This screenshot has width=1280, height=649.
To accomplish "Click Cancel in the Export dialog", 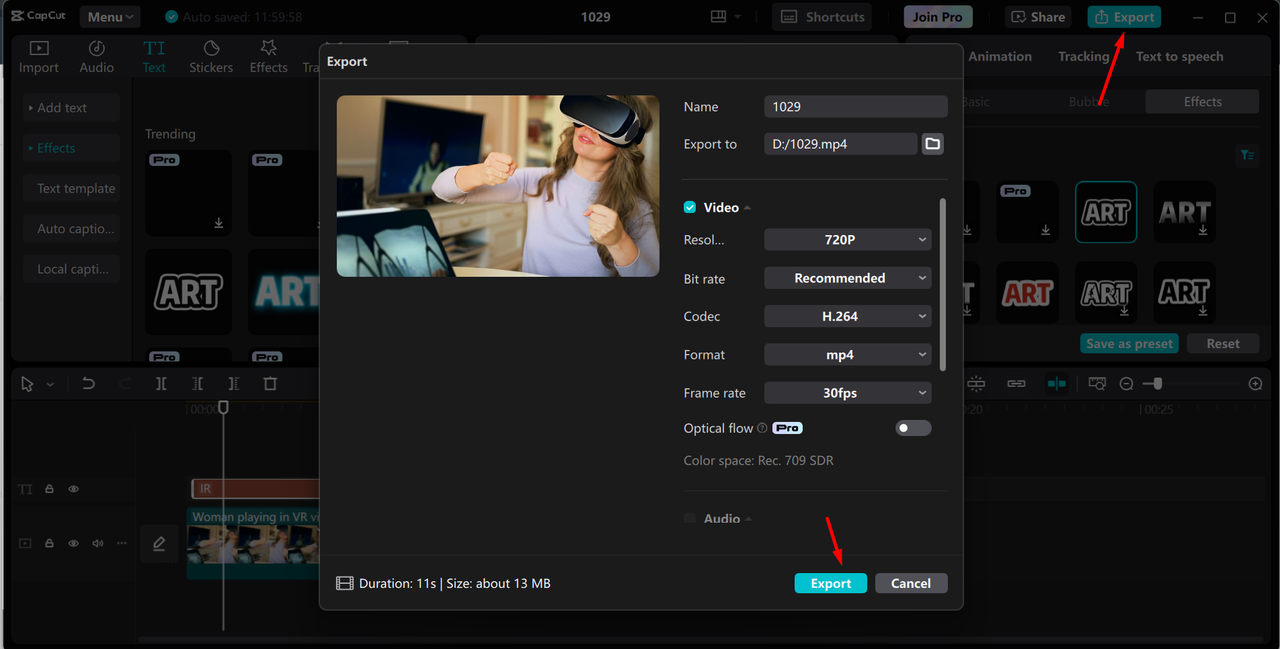I will coord(911,583).
